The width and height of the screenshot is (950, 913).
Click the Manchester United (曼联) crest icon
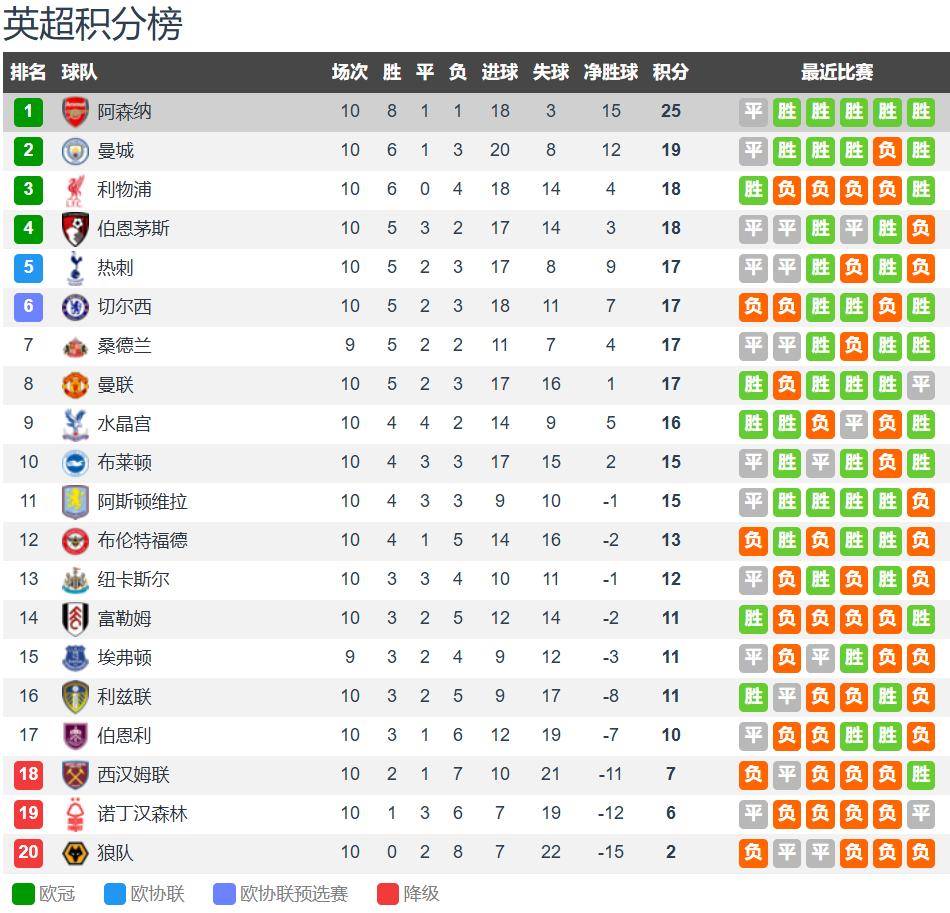tap(75, 384)
